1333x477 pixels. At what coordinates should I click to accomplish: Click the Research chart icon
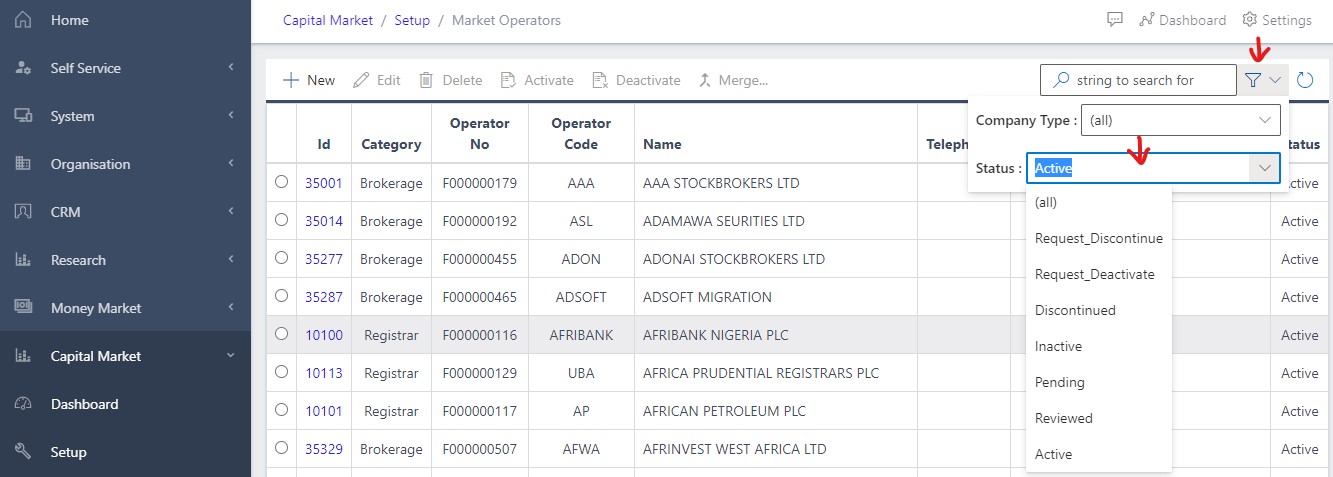click(x=24, y=260)
